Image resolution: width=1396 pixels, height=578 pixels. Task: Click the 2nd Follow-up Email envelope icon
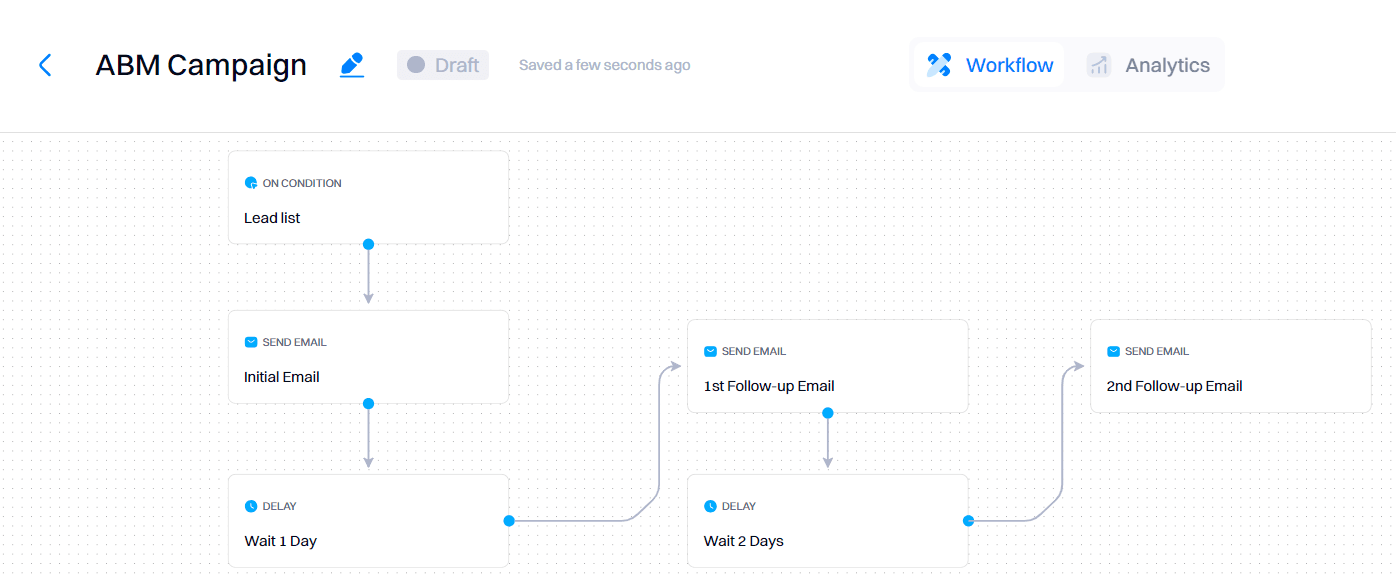click(x=1113, y=351)
